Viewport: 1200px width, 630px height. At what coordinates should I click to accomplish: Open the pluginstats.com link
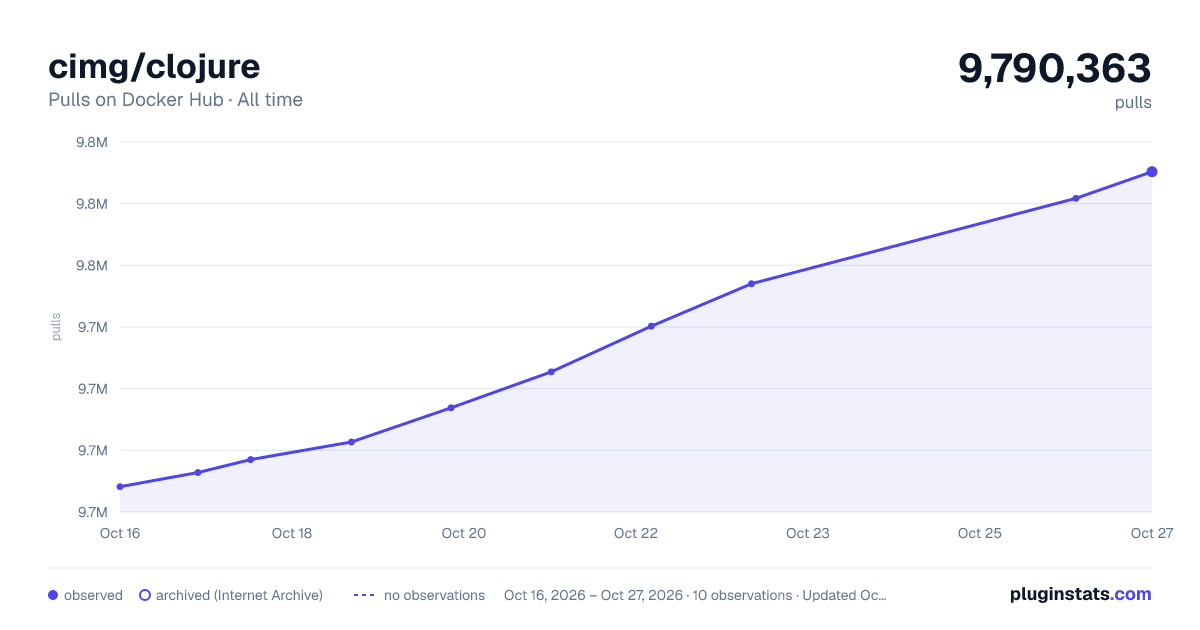click(x=1080, y=594)
